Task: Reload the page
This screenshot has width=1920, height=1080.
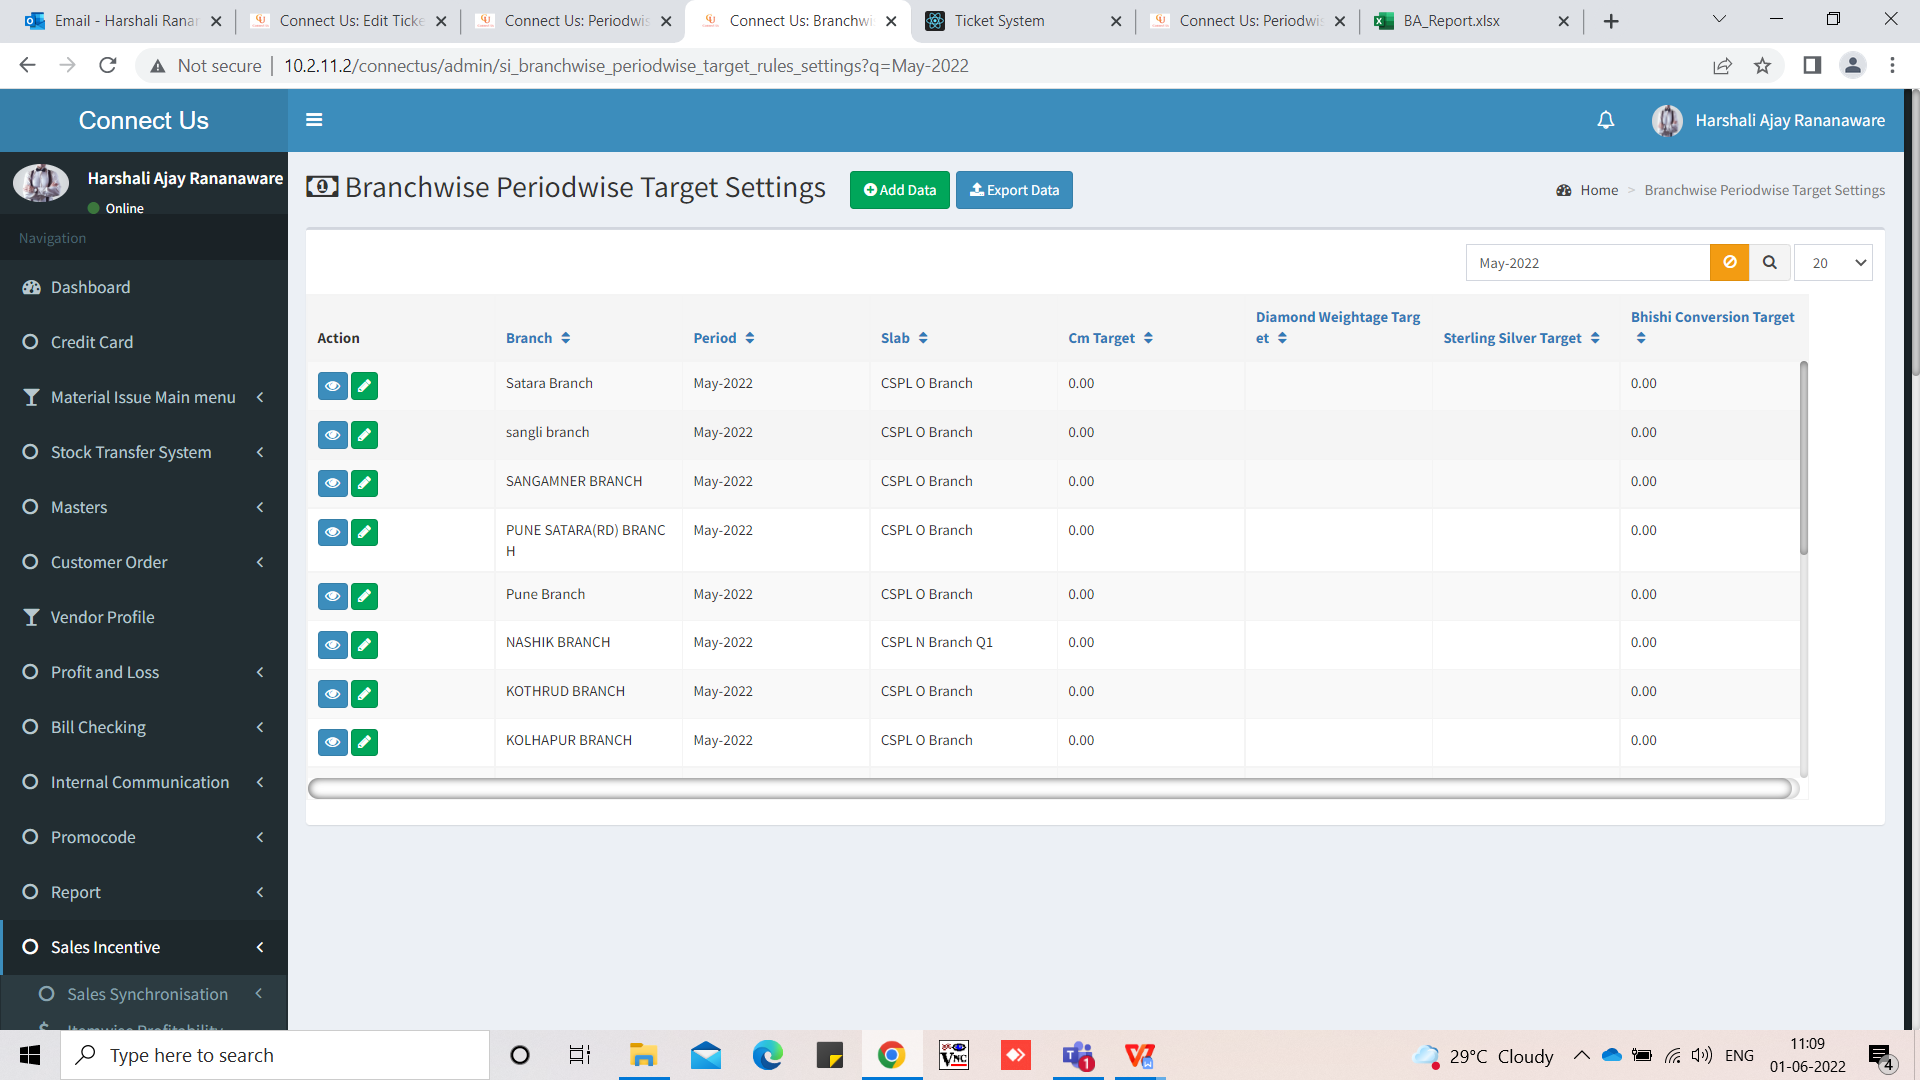Action: pos(108,66)
